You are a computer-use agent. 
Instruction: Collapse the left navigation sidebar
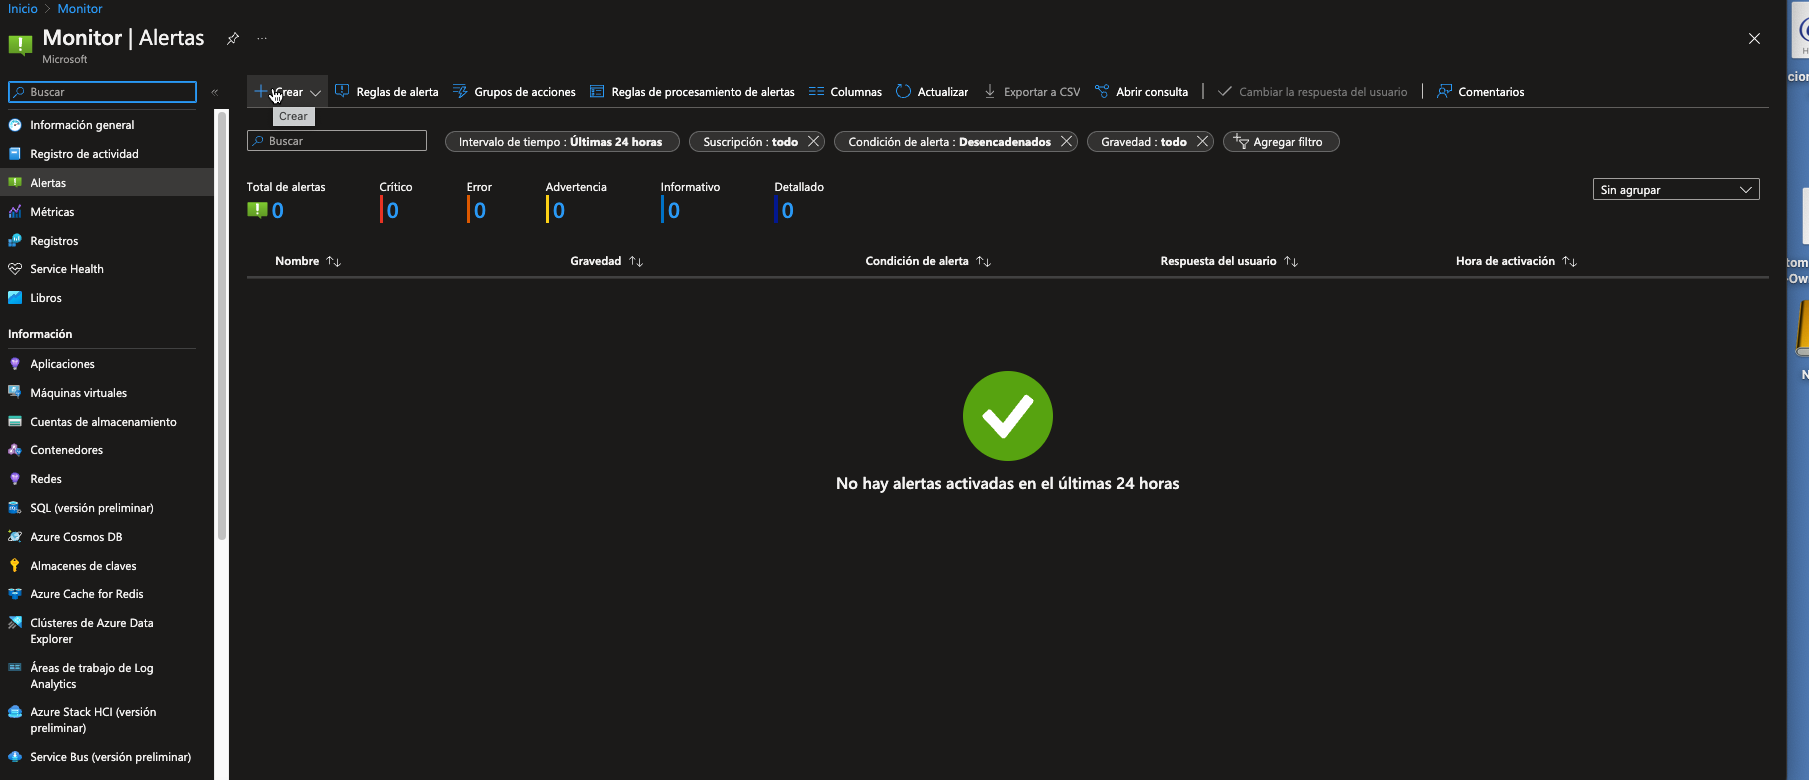point(215,92)
